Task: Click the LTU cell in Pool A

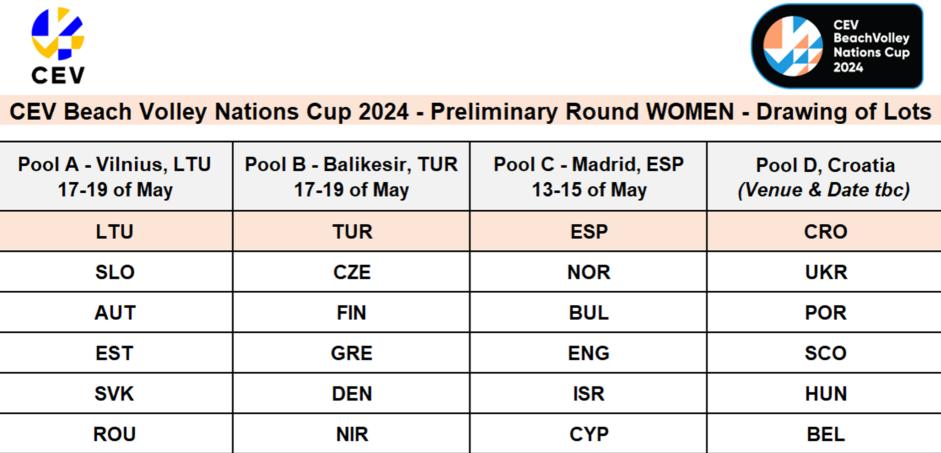Action: pyautogui.click(x=115, y=232)
